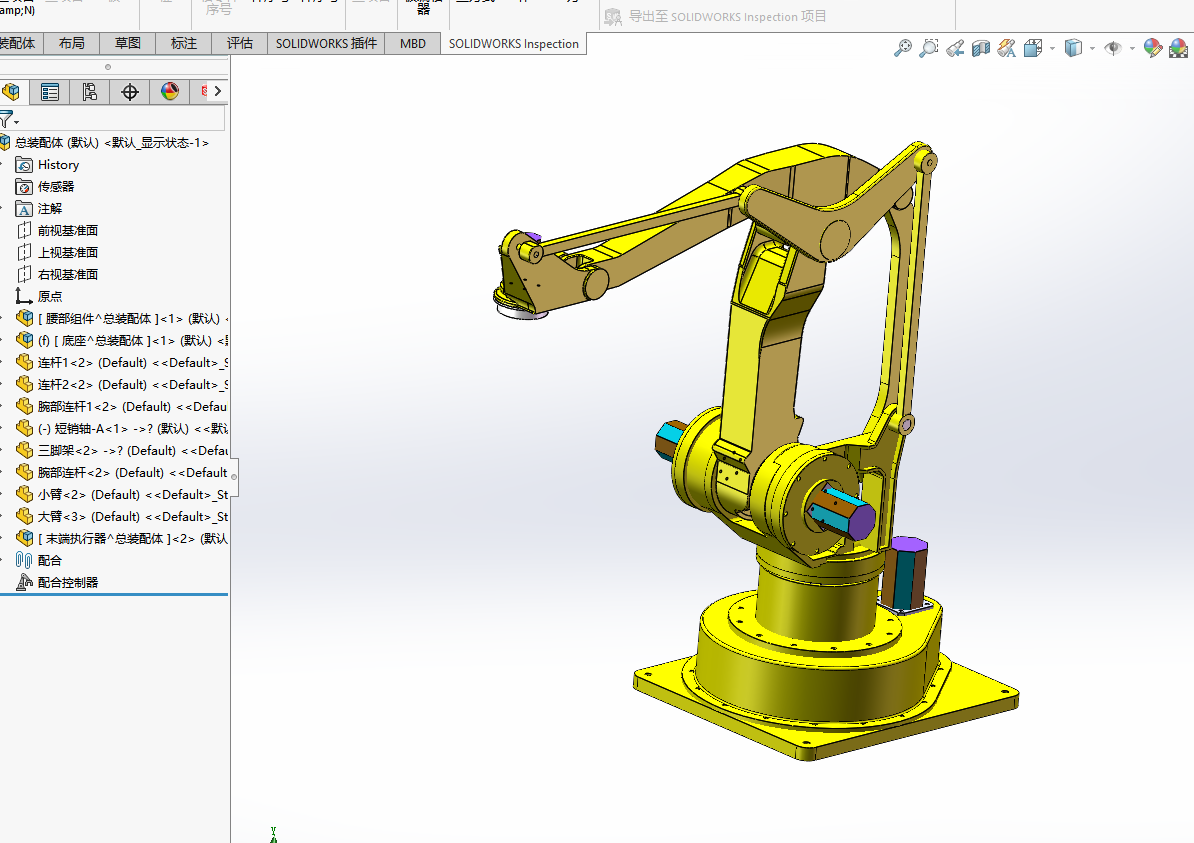Image resolution: width=1194 pixels, height=843 pixels.
Task: Open the 标注 tab
Action: coord(184,43)
